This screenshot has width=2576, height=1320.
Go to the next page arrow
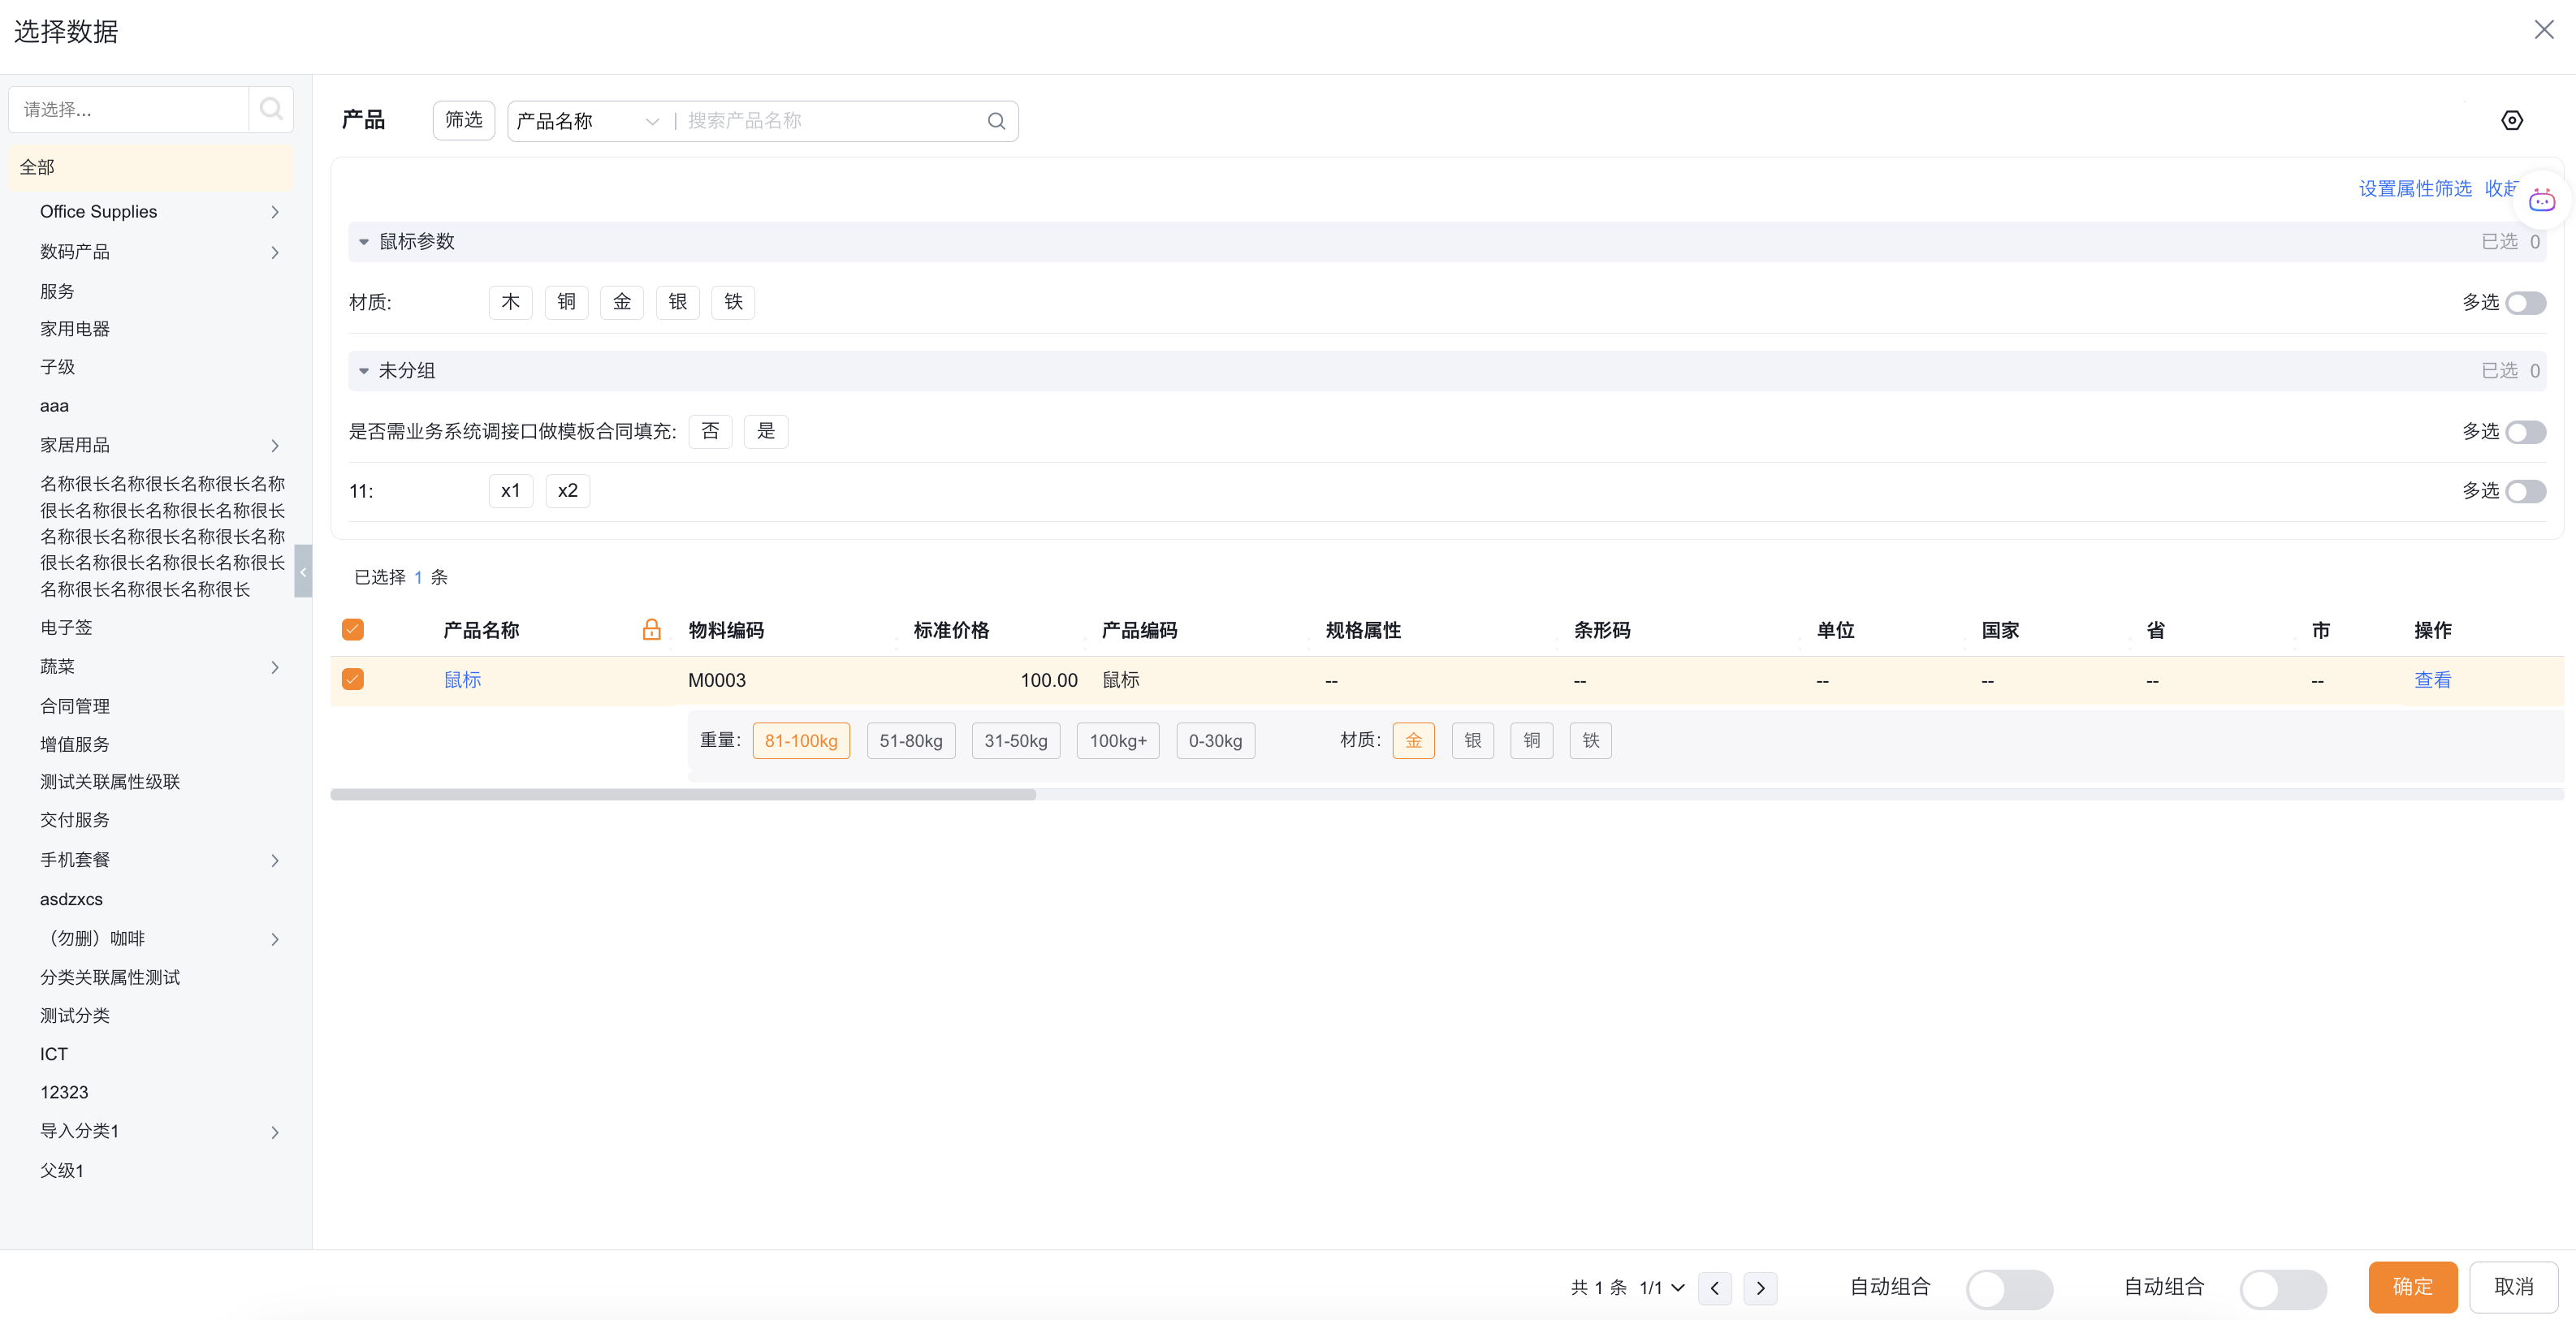(x=1760, y=1287)
